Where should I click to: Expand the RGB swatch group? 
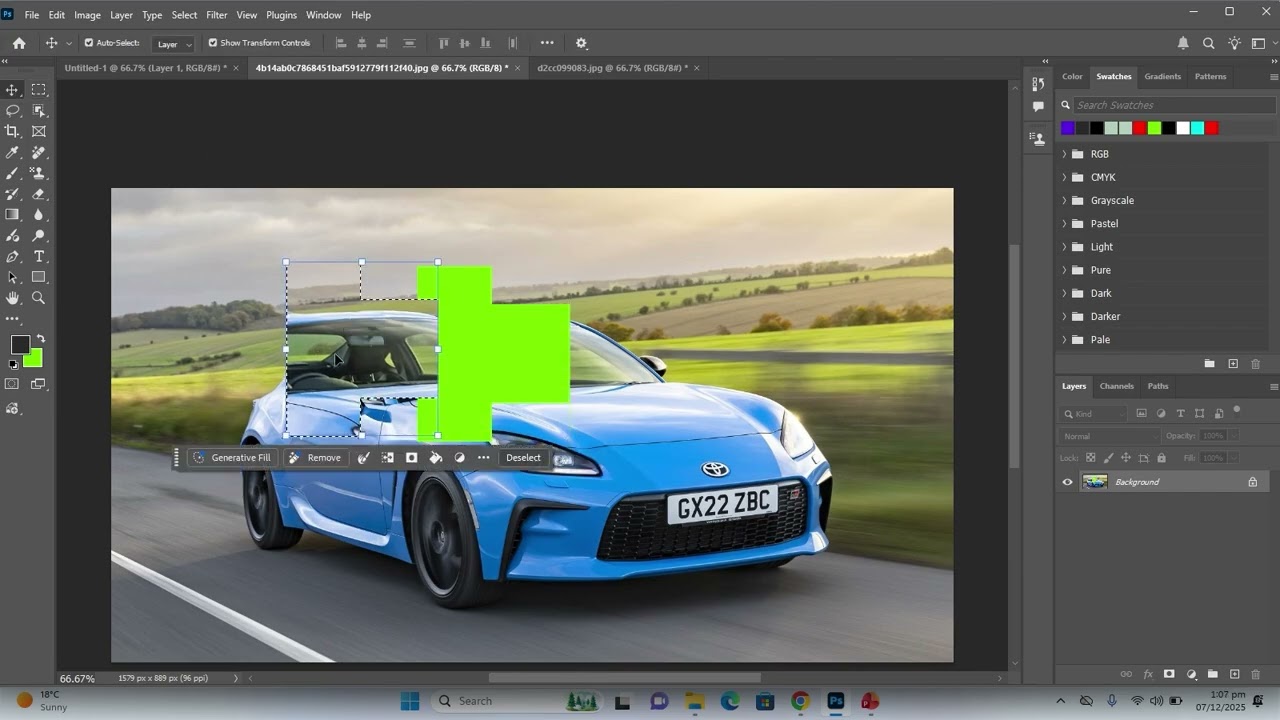(1064, 154)
